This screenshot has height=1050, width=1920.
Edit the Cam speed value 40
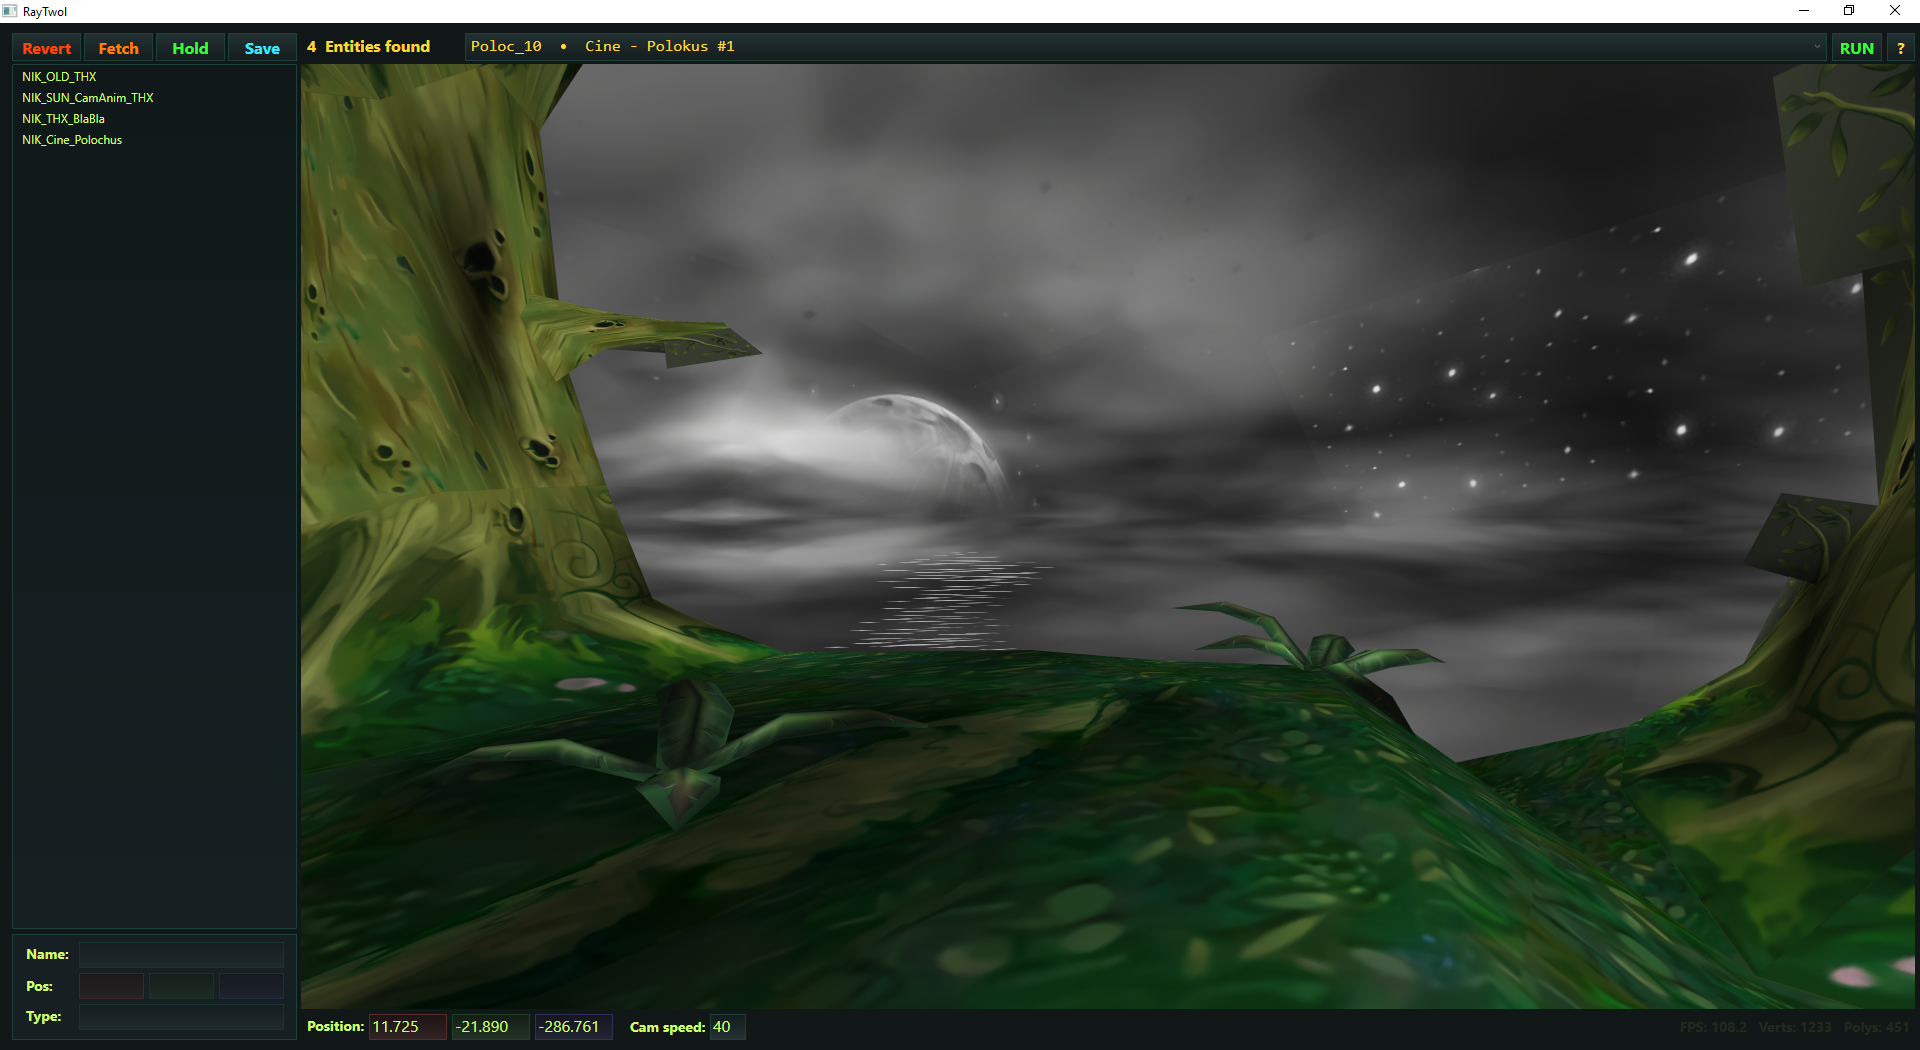pos(727,1027)
